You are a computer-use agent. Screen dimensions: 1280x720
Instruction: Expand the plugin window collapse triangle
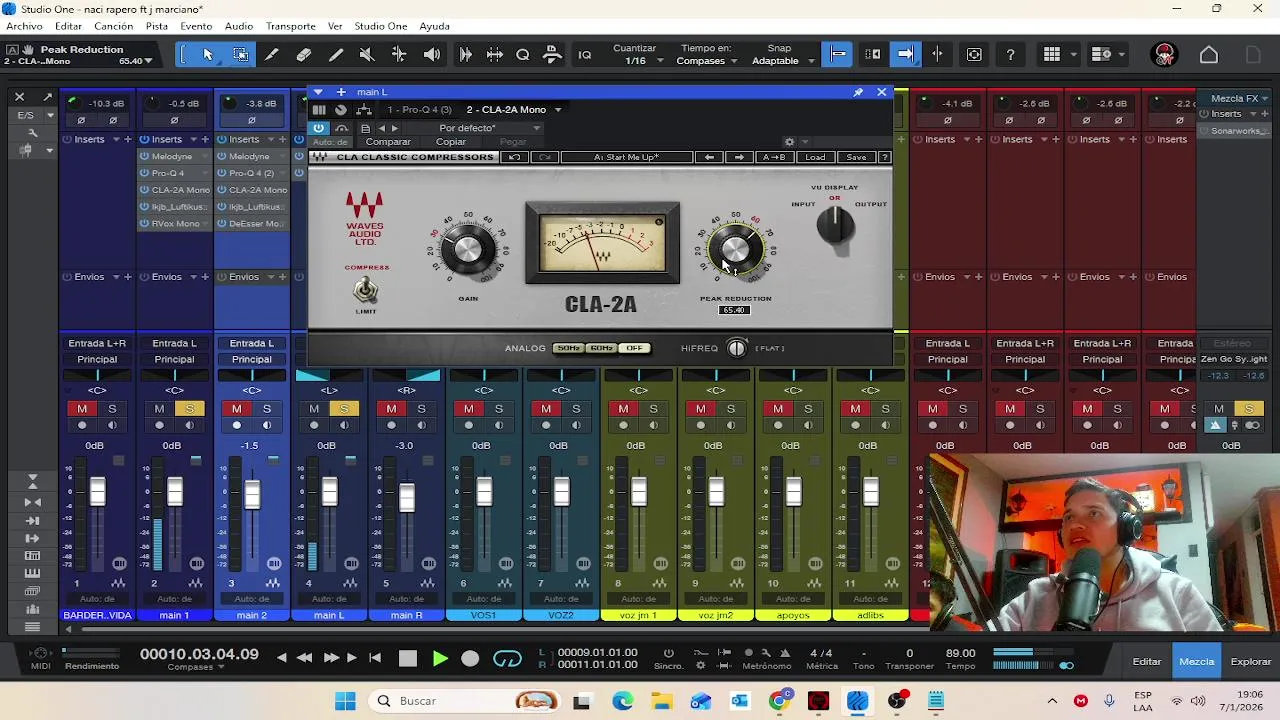318,92
